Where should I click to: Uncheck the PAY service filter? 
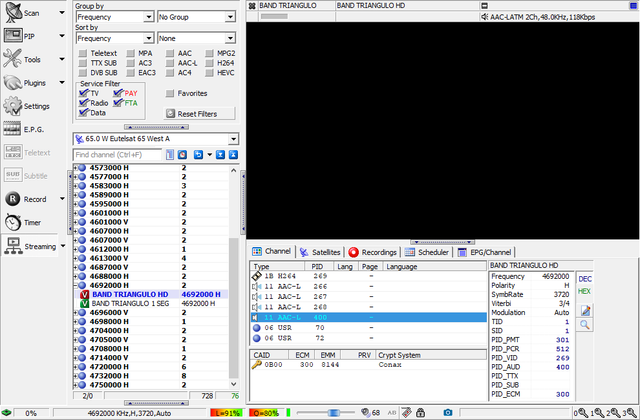tap(118, 93)
